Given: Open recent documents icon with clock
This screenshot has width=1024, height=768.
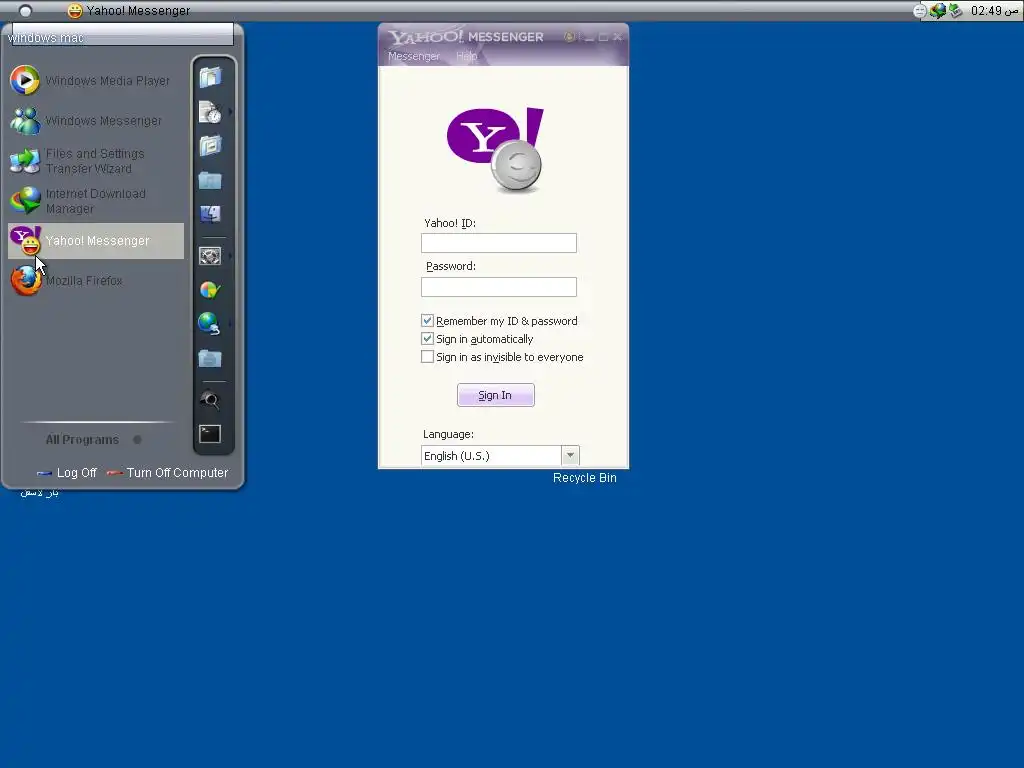Looking at the screenshot, I should click(210, 112).
